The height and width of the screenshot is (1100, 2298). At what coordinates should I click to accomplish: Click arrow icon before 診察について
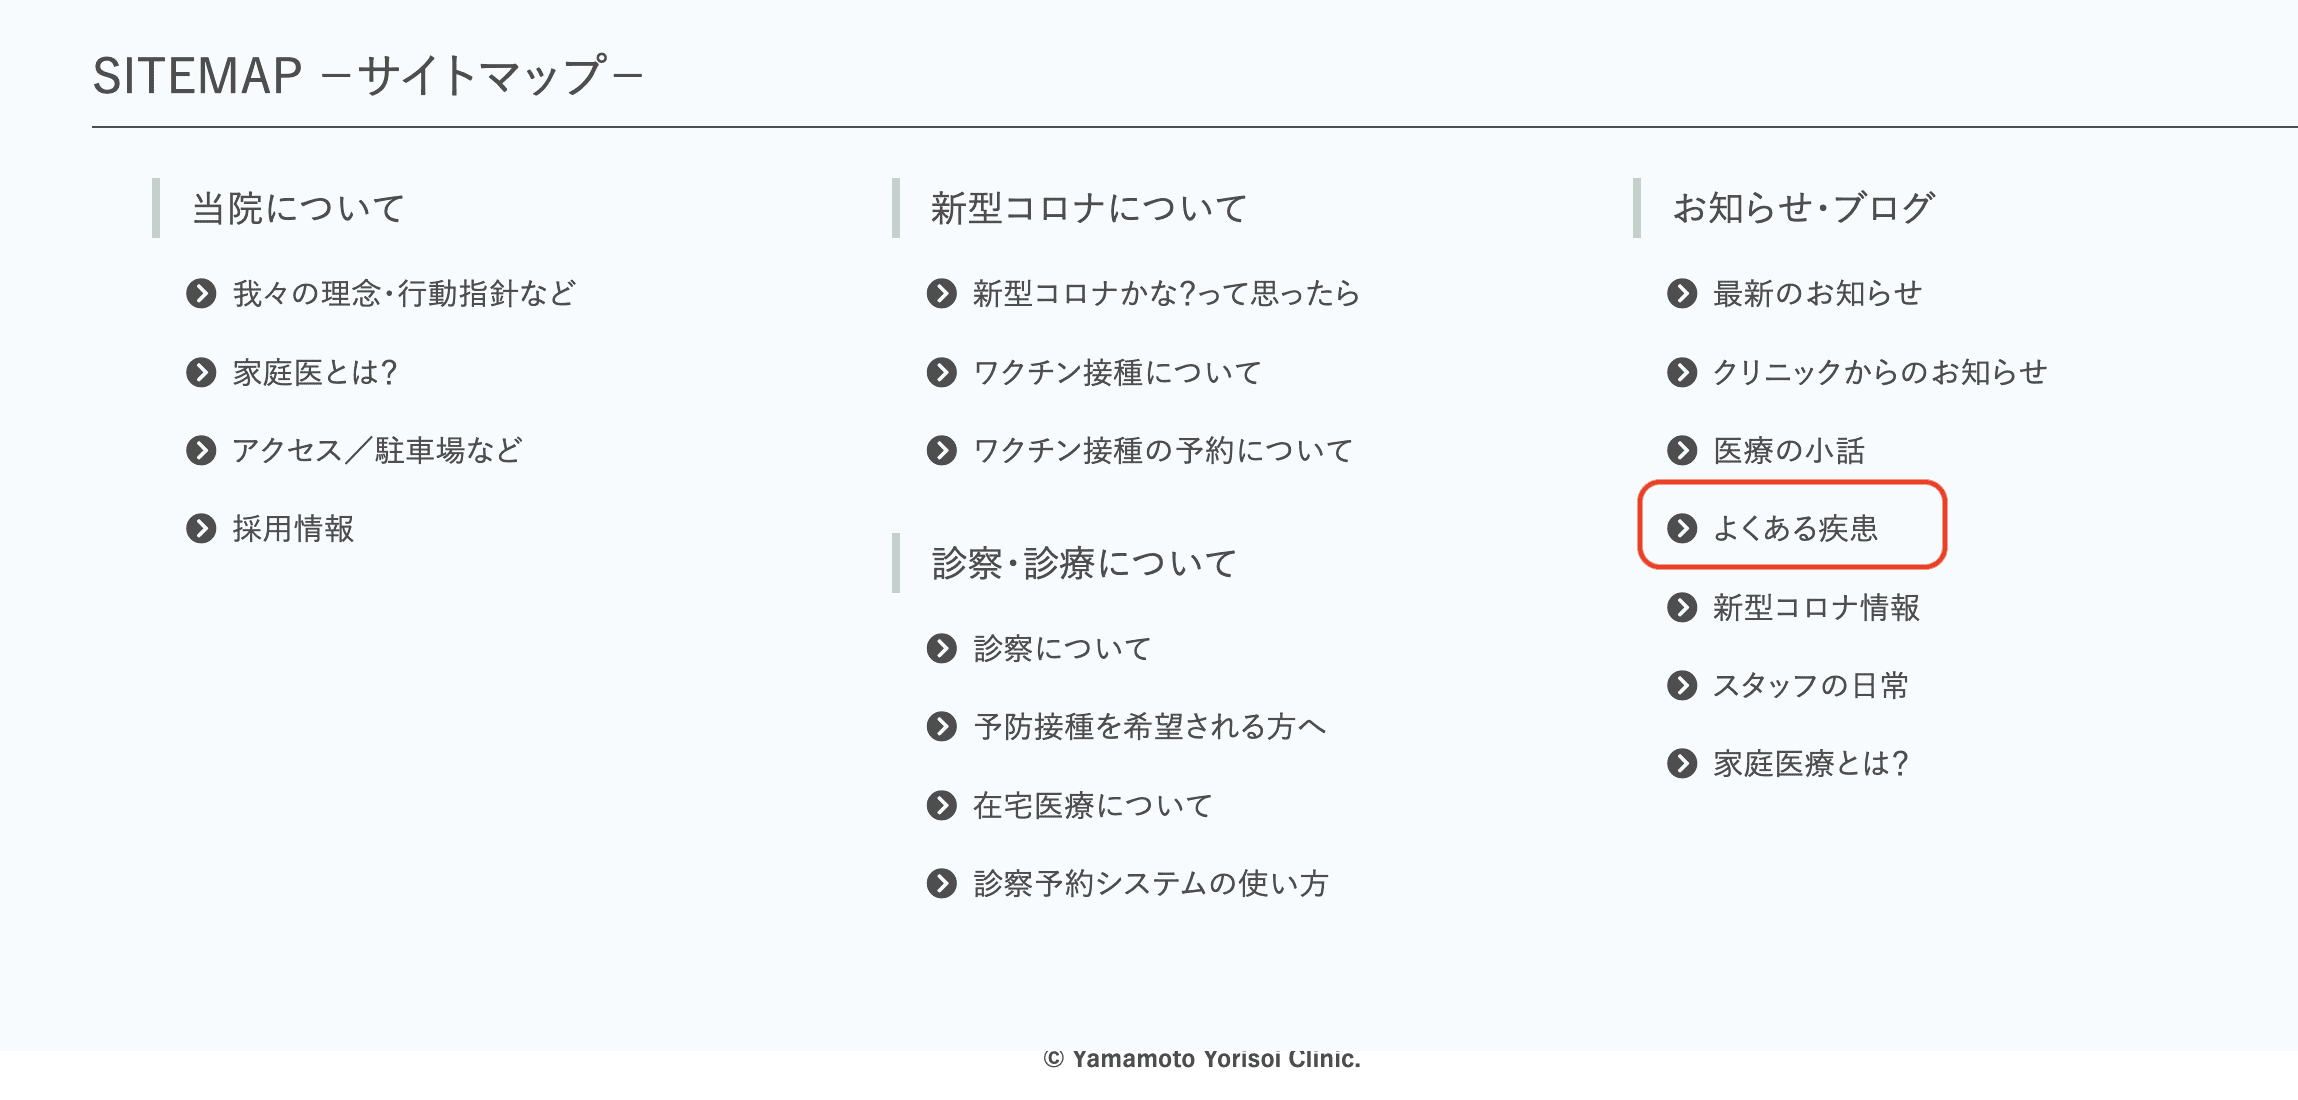[x=941, y=649]
